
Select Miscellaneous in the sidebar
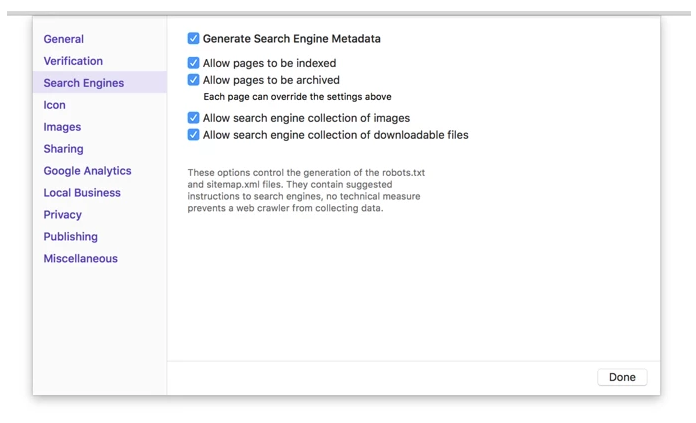pos(80,259)
